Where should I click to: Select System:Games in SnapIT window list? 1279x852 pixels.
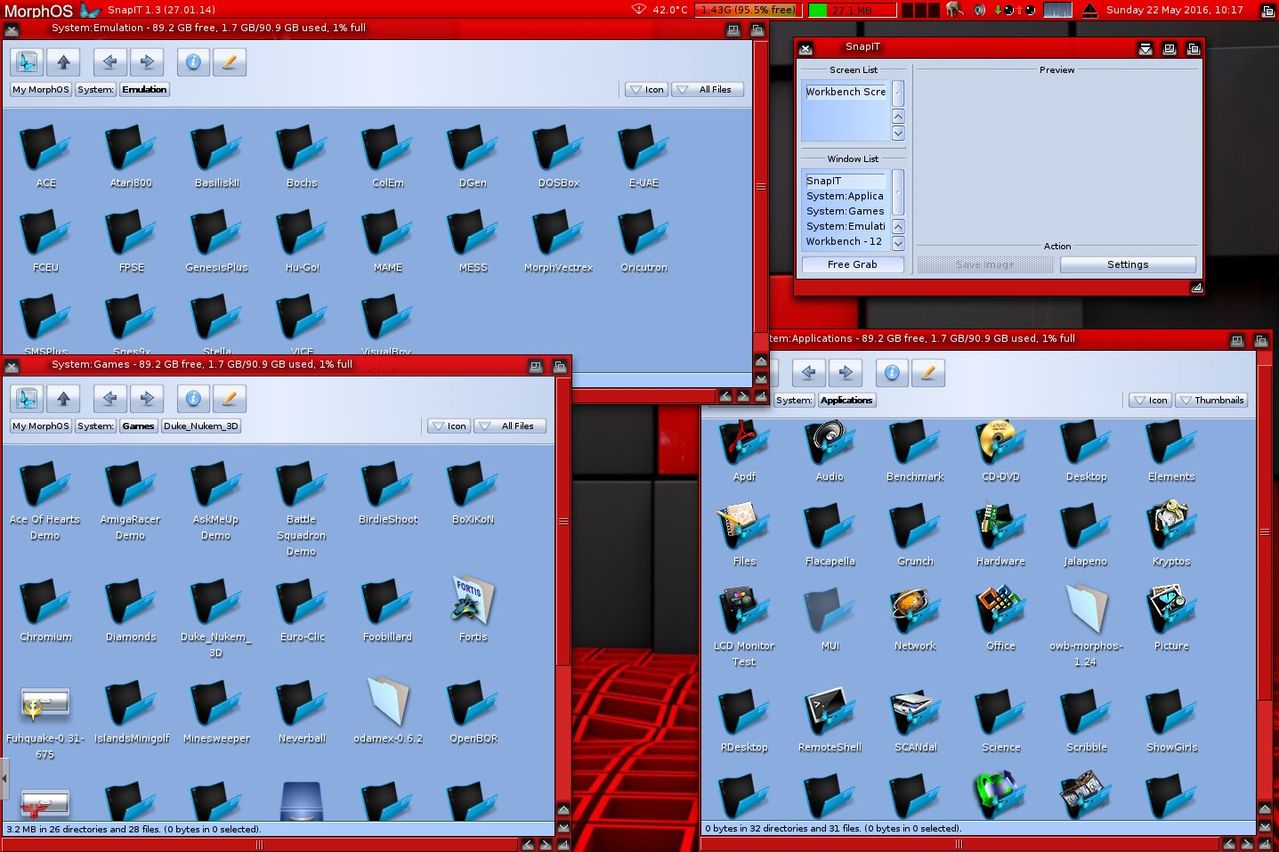(x=845, y=211)
